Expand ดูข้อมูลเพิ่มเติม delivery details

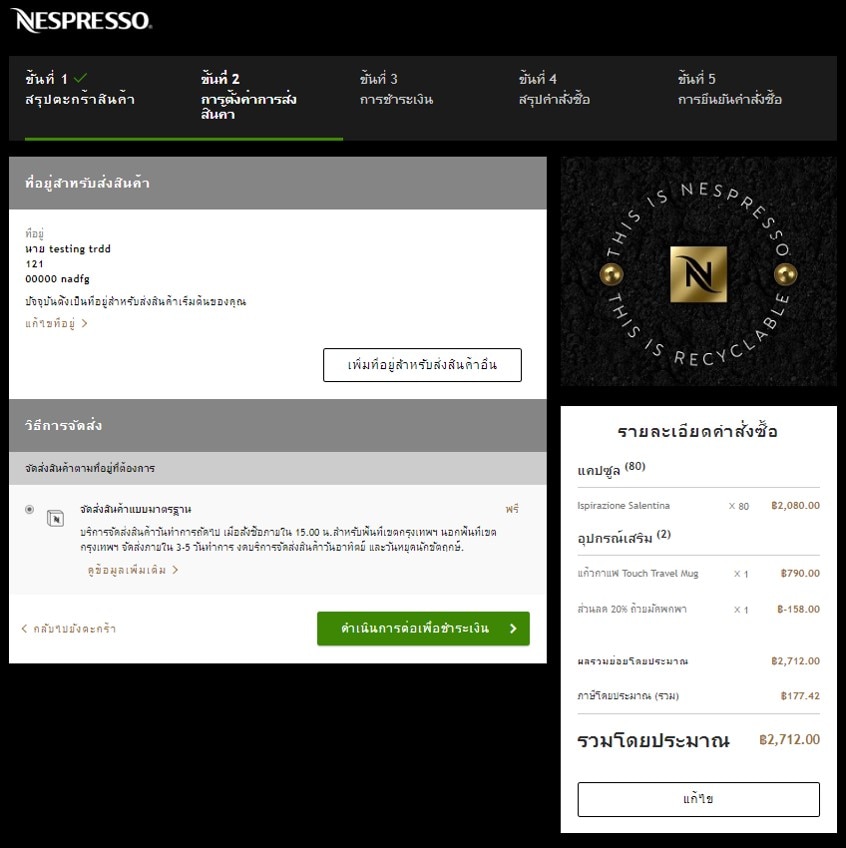pyautogui.click(x=132, y=570)
